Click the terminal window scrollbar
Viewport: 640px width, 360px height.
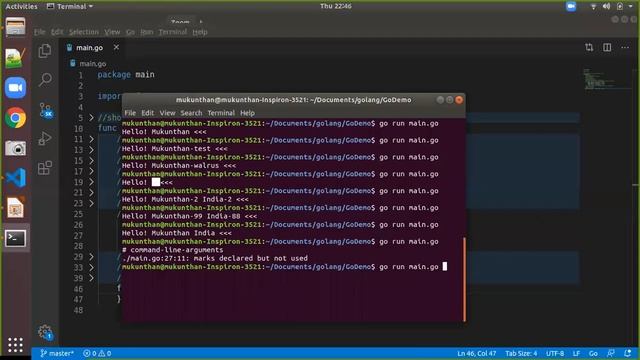[x=464, y=279]
